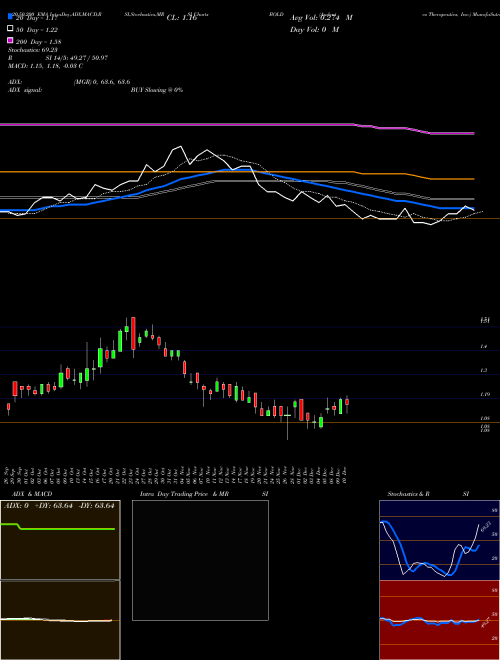The height and width of the screenshot is (660, 500).
Task: Click the tallest red candlestick at the peak
Action: coord(133,333)
